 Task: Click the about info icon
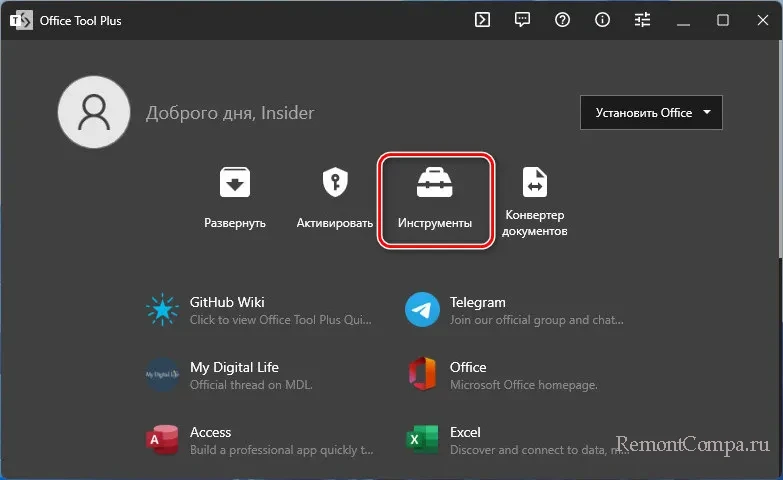[x=602, y=20]
